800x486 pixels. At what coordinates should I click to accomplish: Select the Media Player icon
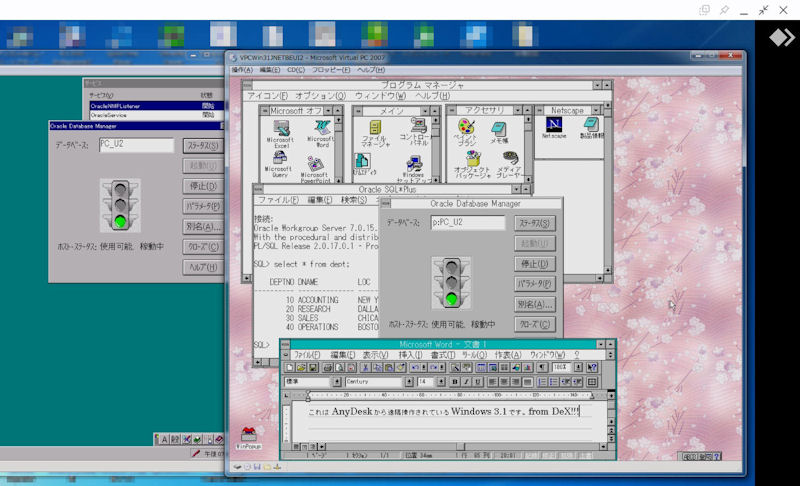[x=510, y=158]
